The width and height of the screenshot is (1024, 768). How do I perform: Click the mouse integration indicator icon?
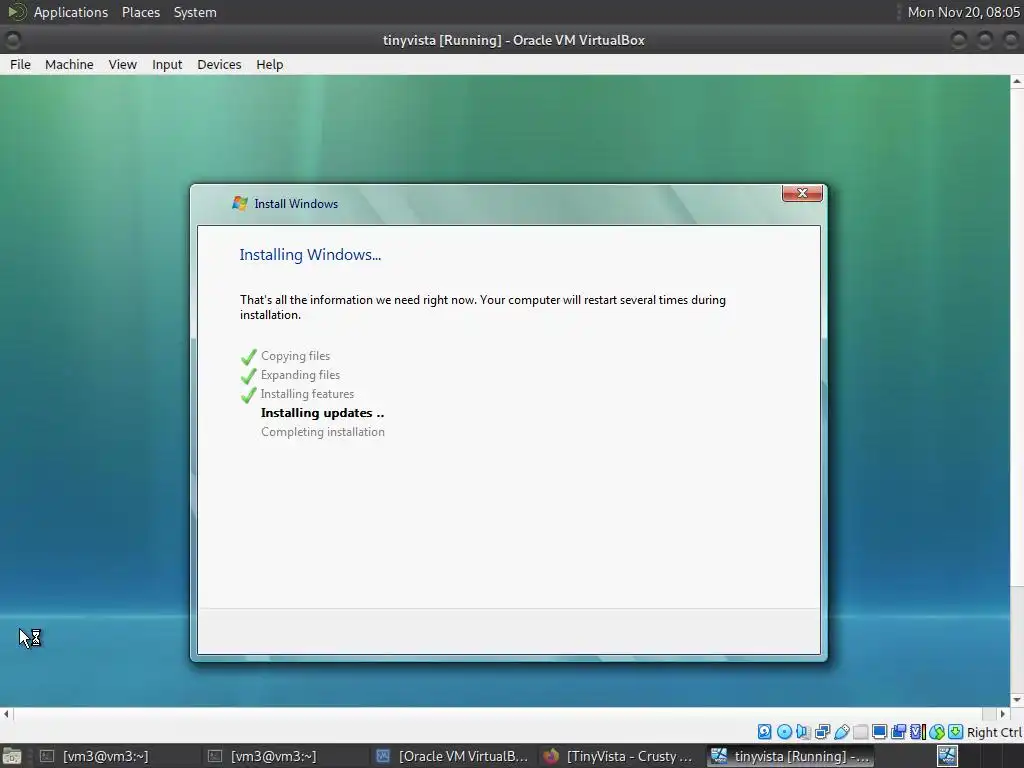pos(937,732)
